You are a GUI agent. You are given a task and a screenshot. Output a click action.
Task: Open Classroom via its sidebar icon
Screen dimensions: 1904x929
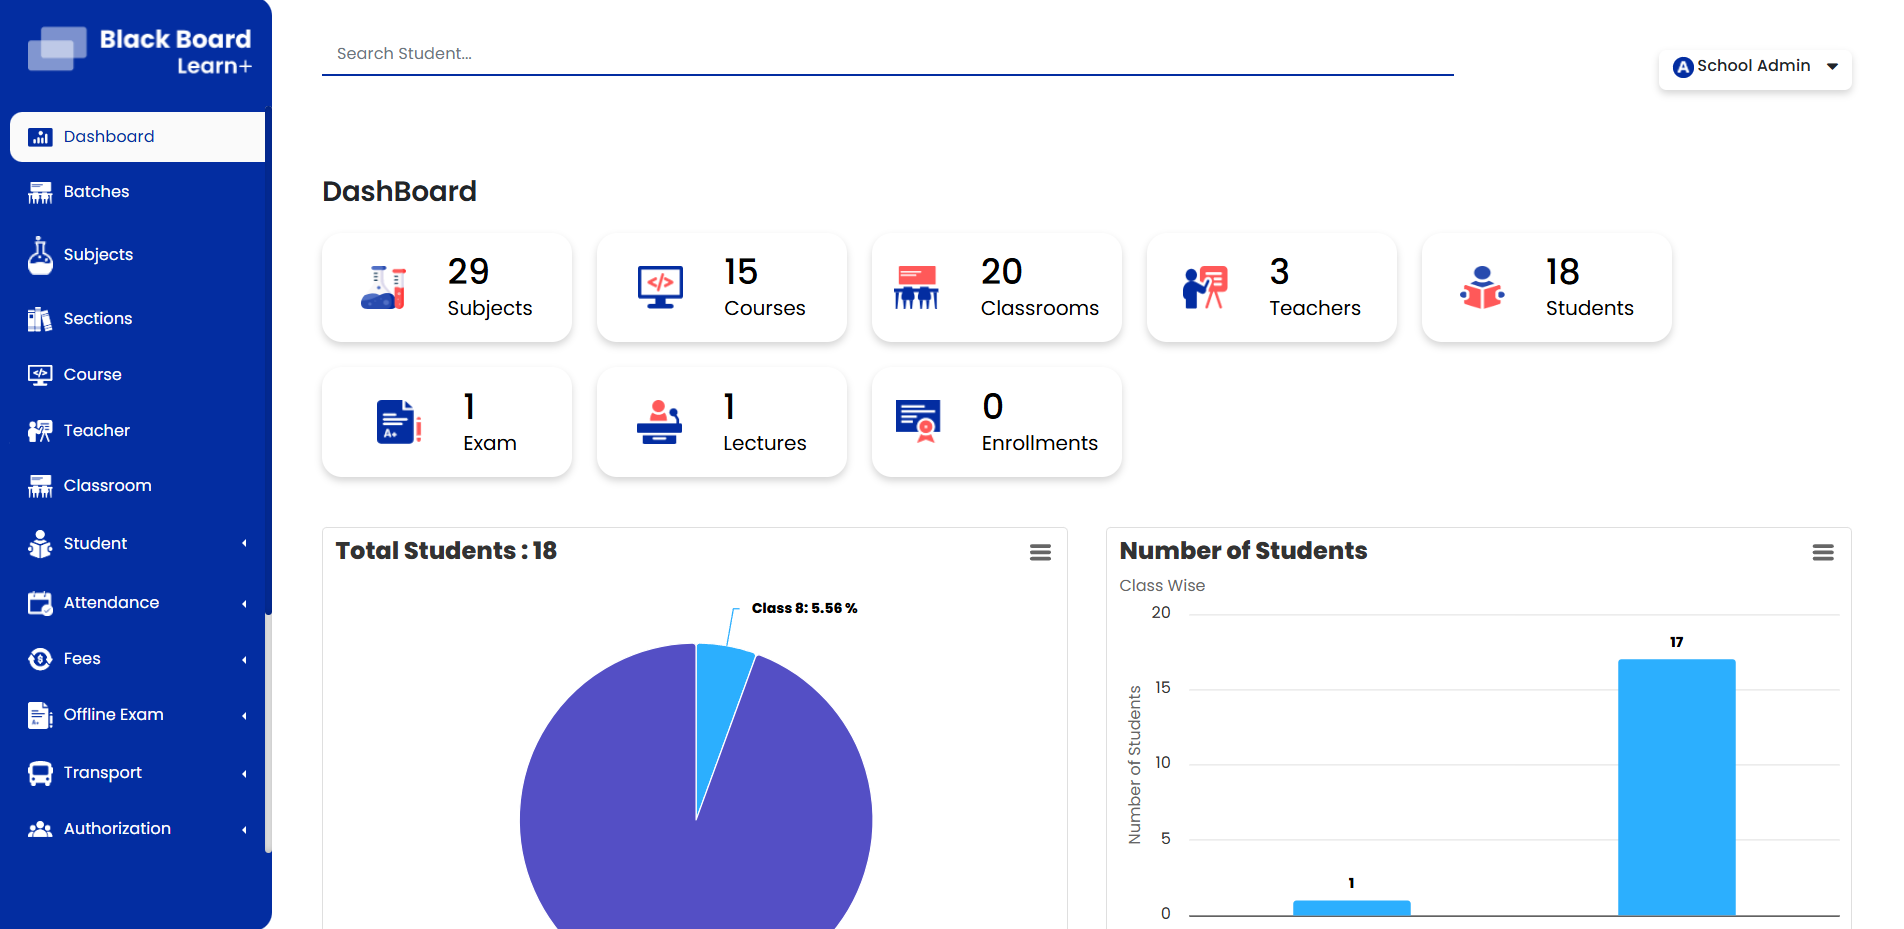(40, 485)
